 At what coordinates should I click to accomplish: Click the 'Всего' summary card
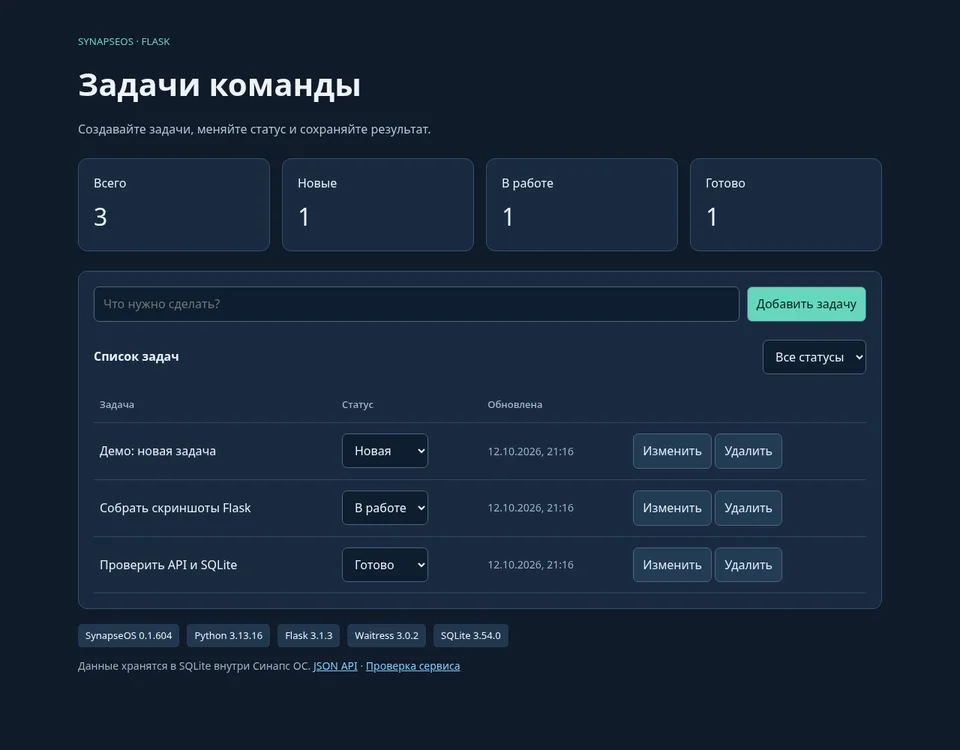174,204
